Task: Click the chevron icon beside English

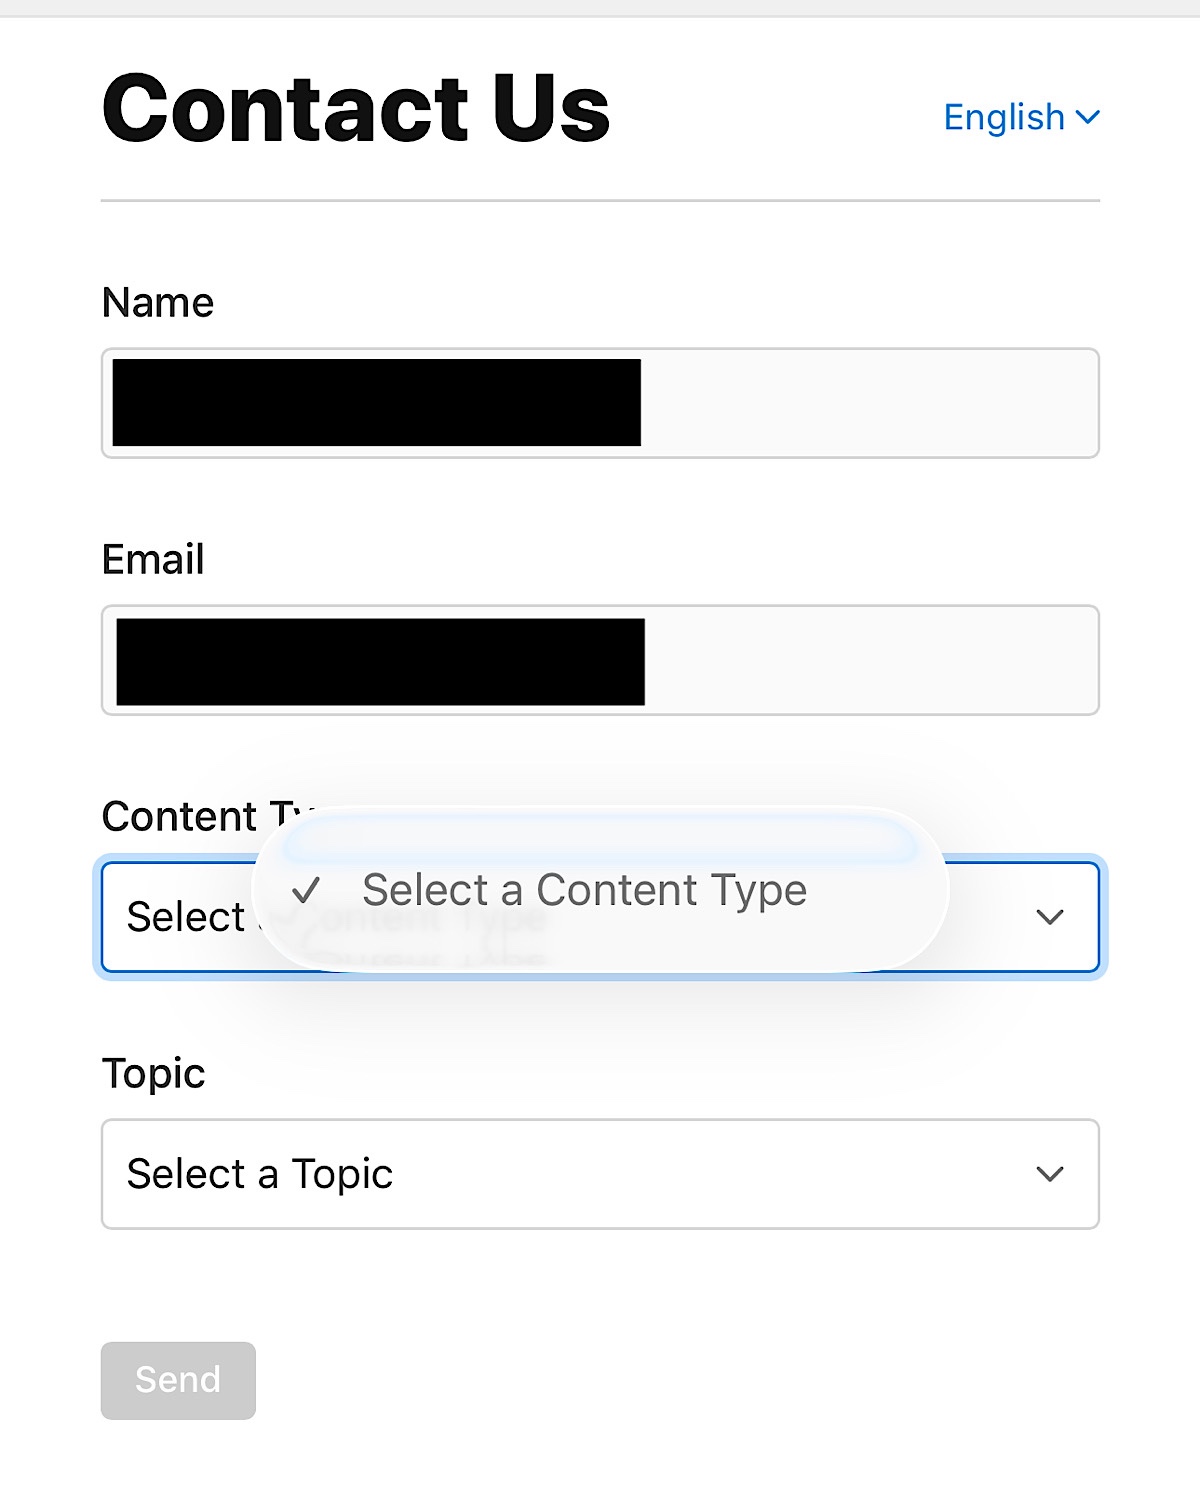Action: click(1088, 118)
